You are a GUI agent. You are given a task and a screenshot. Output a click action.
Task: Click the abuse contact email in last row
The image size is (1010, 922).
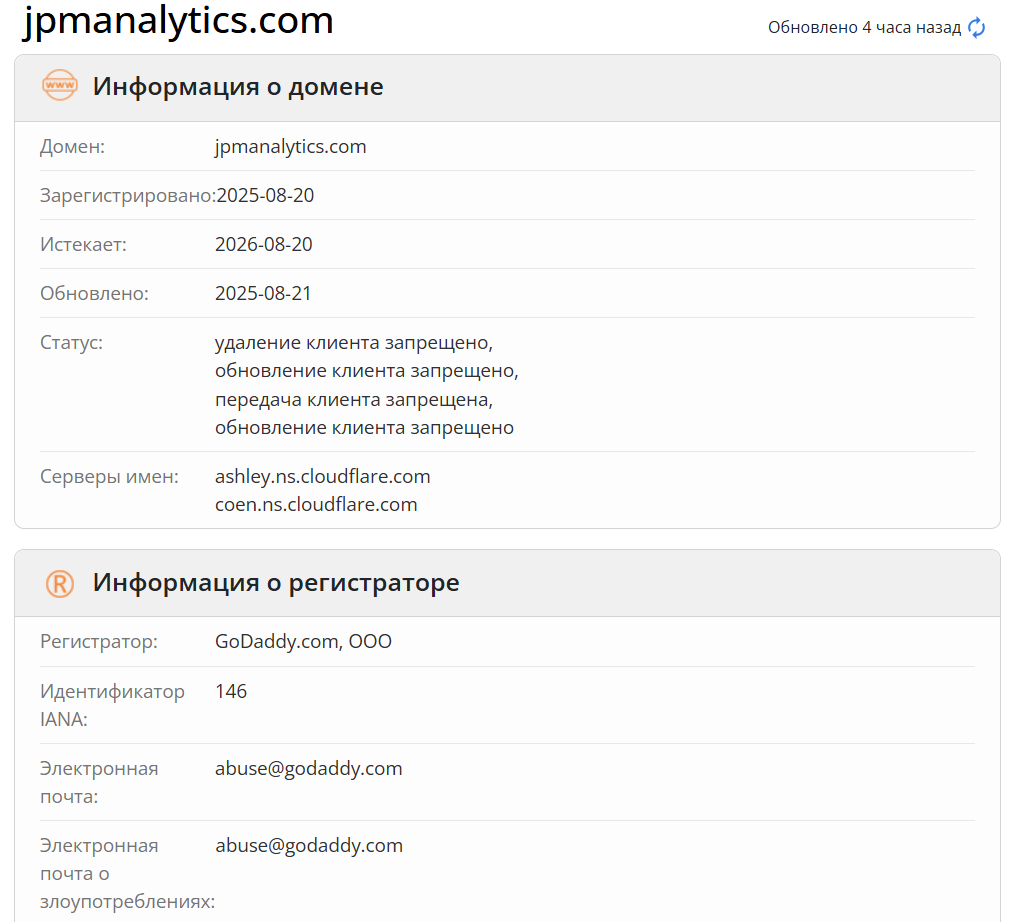pos(308,845)
